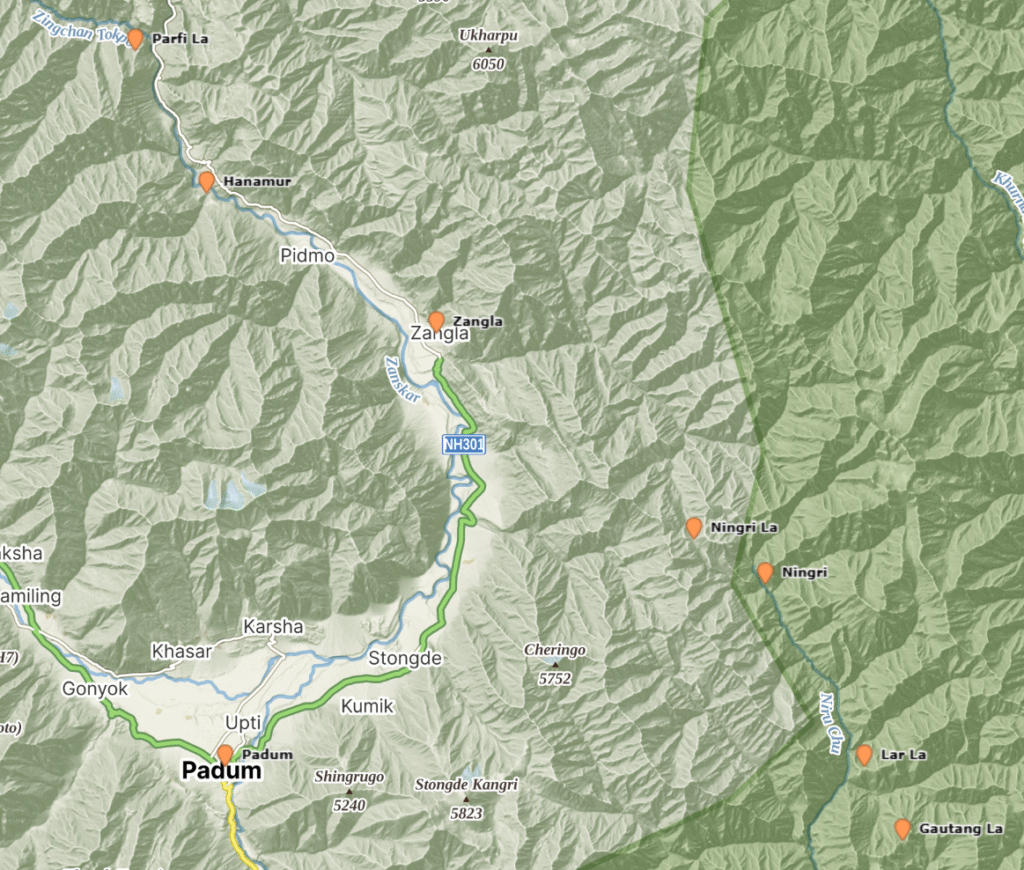Click the Ukharpu peak triangle marker
Image resolution: width=1024 pixels, height=870 pixels.
click(x=488, y=50)
